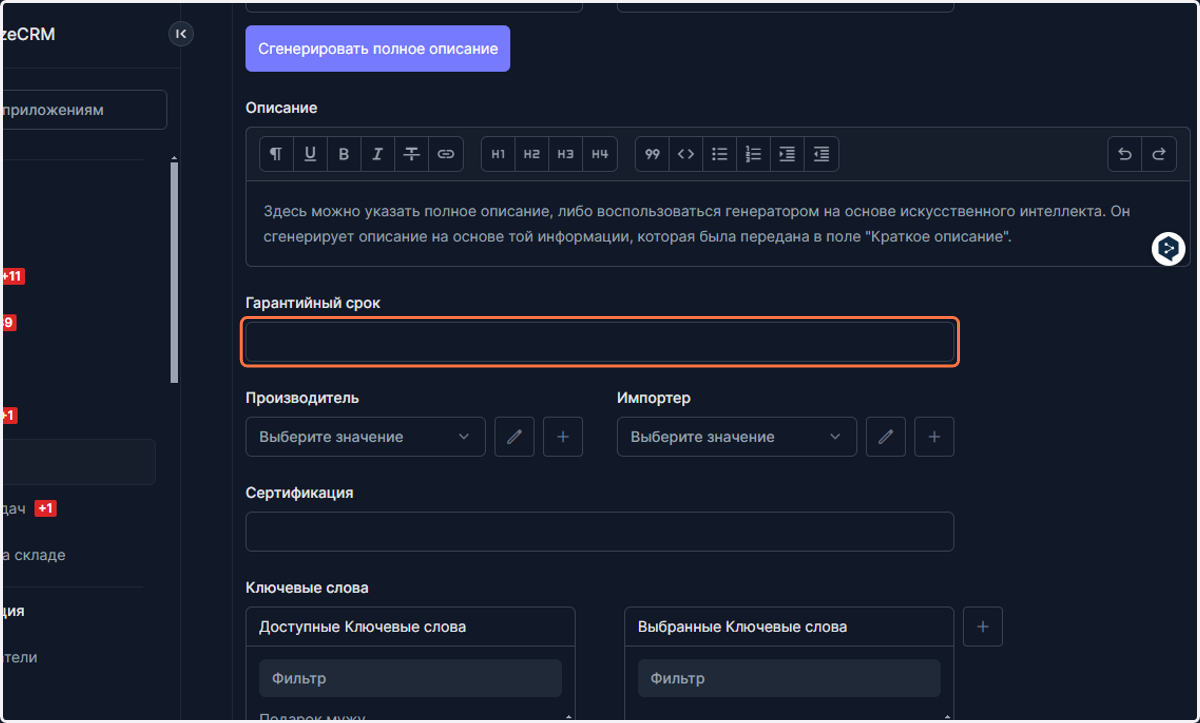Click the filter field in Доступные Ключевые слова
Viewport: 1200px width, 723px height.
410,678
